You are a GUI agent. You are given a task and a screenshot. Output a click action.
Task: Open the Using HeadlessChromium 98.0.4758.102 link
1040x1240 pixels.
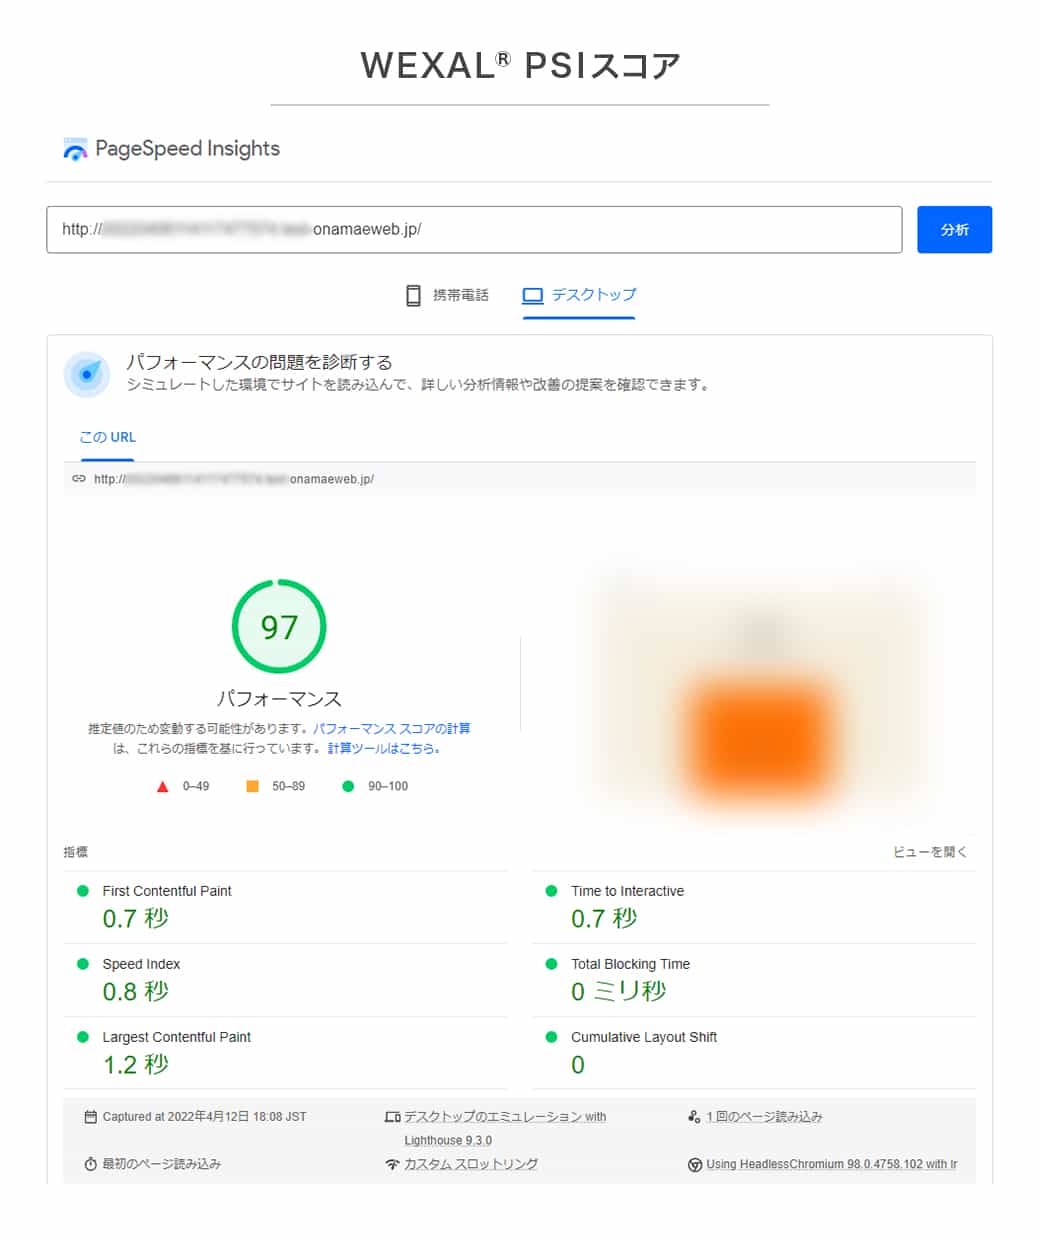(x=832, y=1164)
